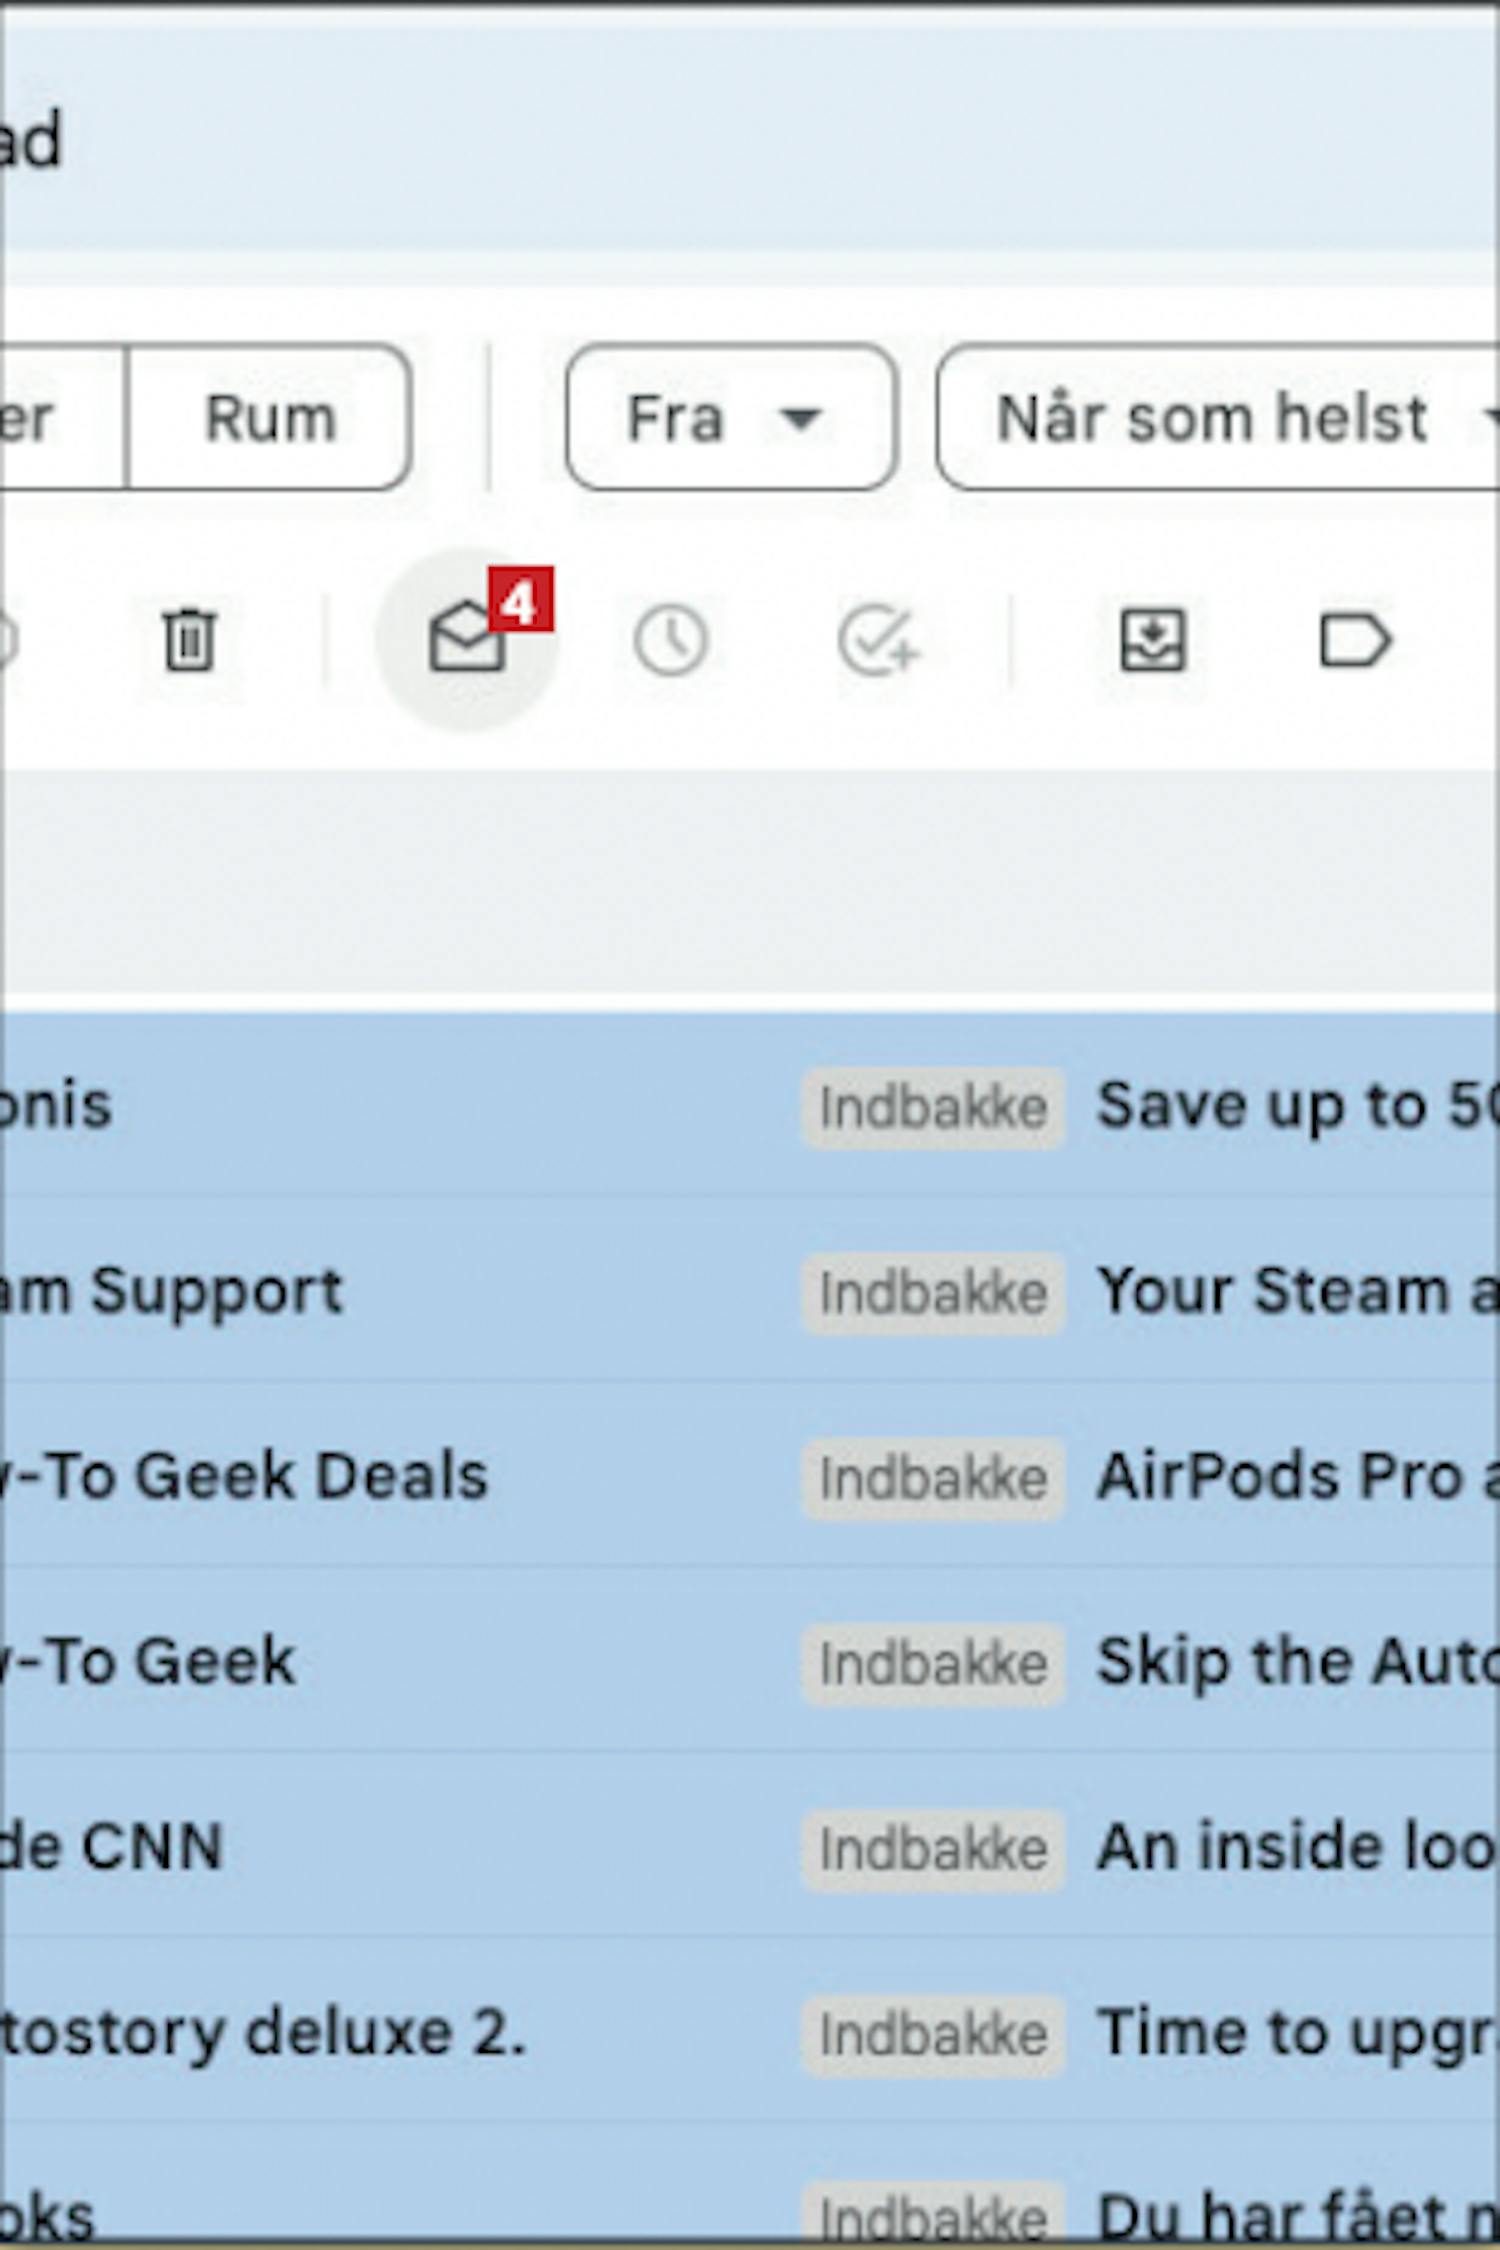Click the Indbakke label on CNN email
This screenshot has height=2250, width=1500.
point(933,1848)
